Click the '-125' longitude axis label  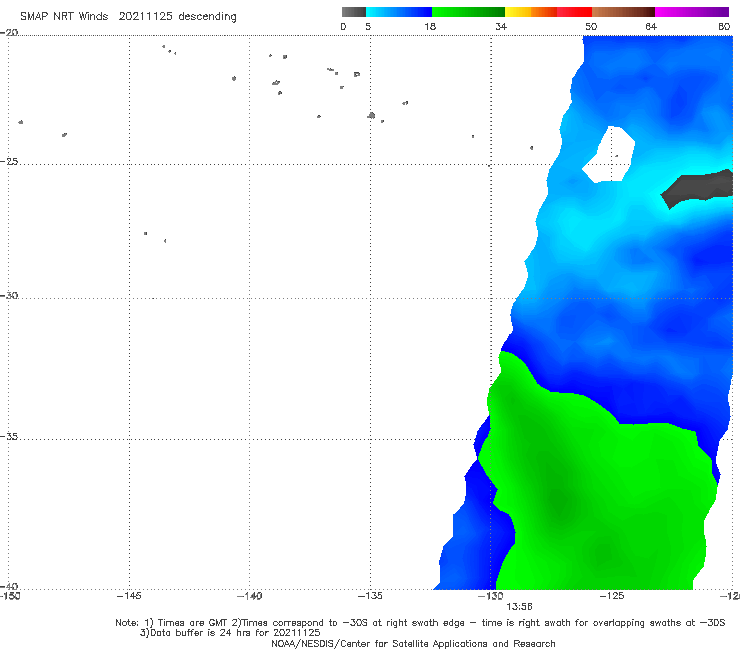click(612, 596)
